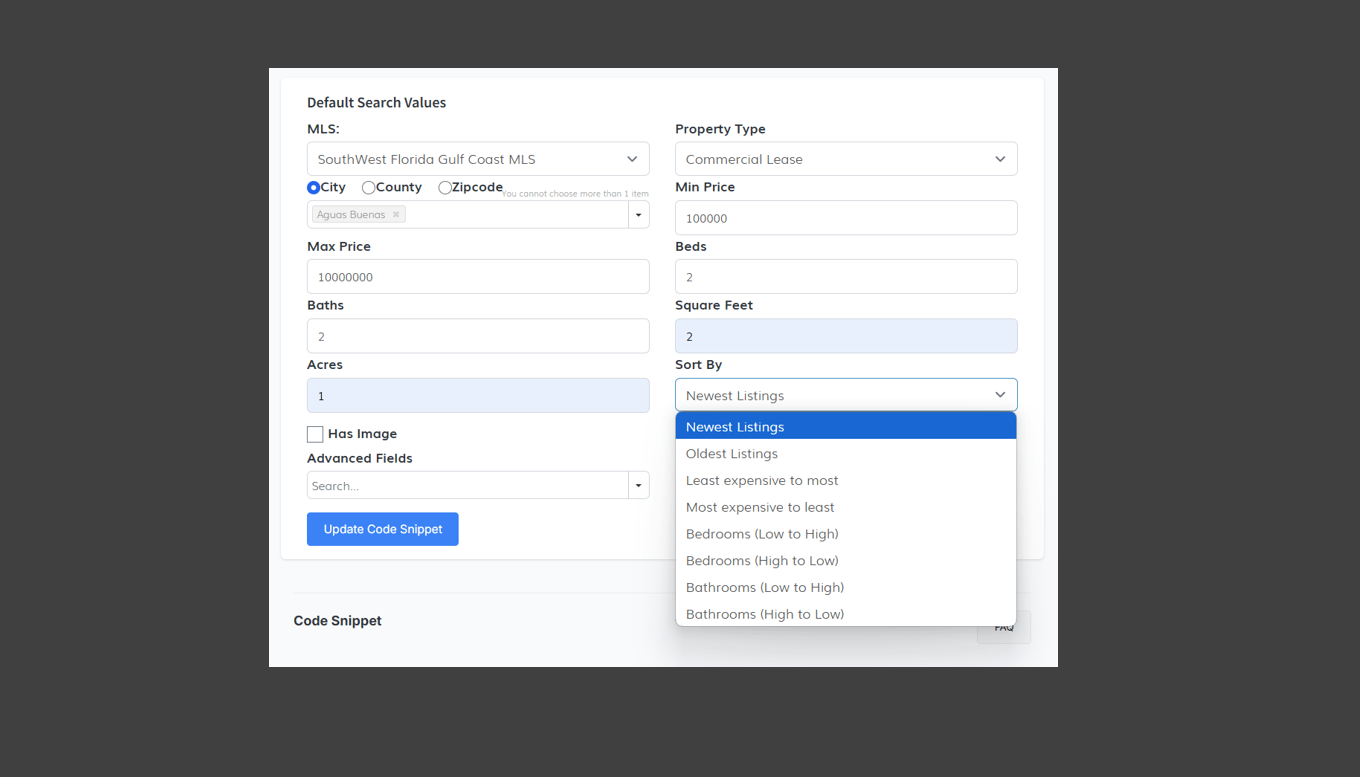Open the Property Type dropdown
The image size is (1360, 777).
click(x=846, y=159)
